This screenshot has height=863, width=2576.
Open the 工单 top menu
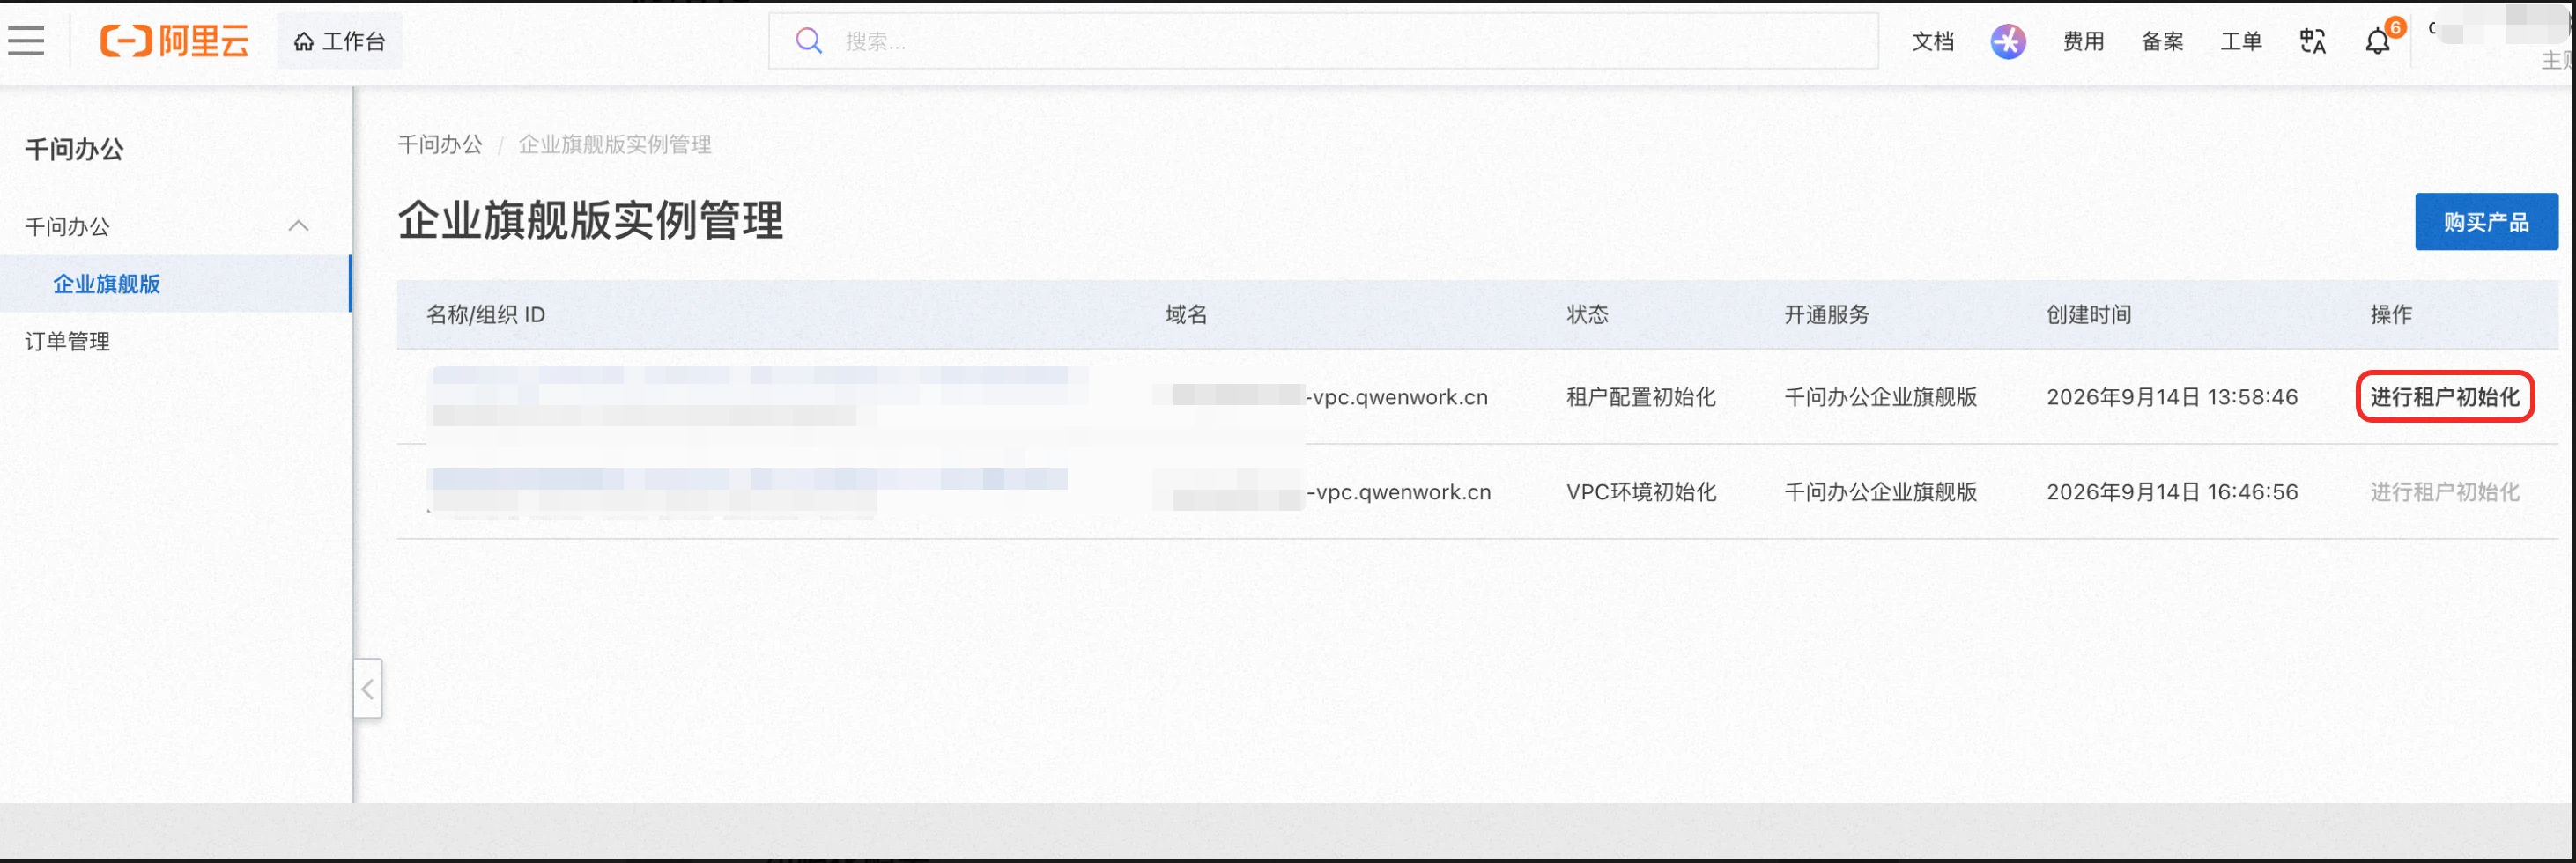[x=2241, y=41]
